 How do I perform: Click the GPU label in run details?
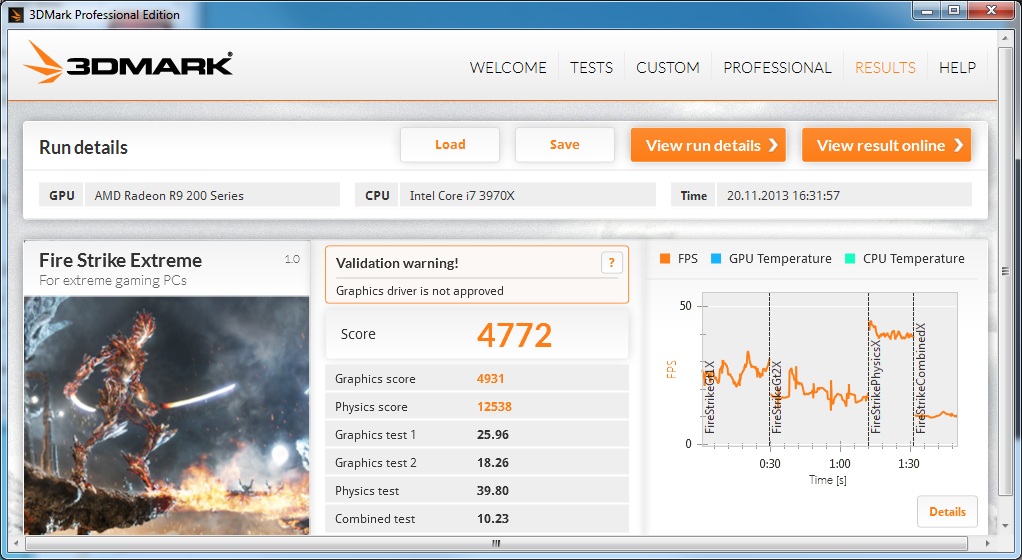pos(62,195)
